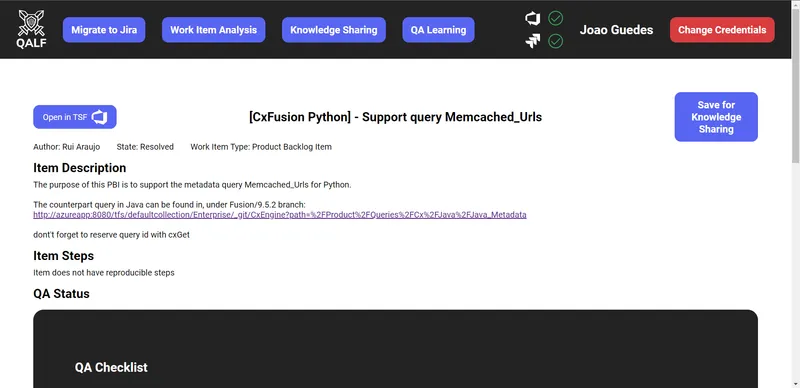The width and height of the screenshot is (800, 388).
Task: Click the State: Resolved label
Action: (145, 147)
